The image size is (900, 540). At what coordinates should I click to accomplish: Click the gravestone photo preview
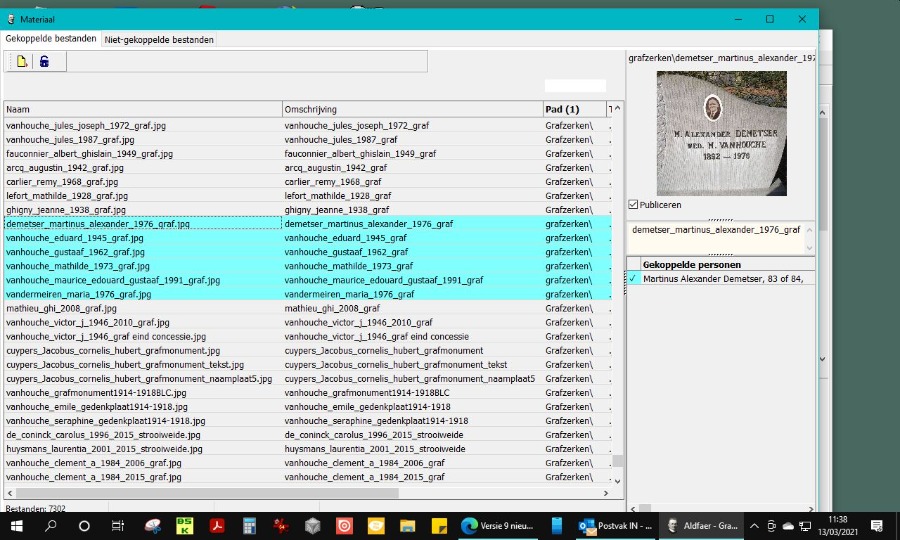[x=721, y=133]
